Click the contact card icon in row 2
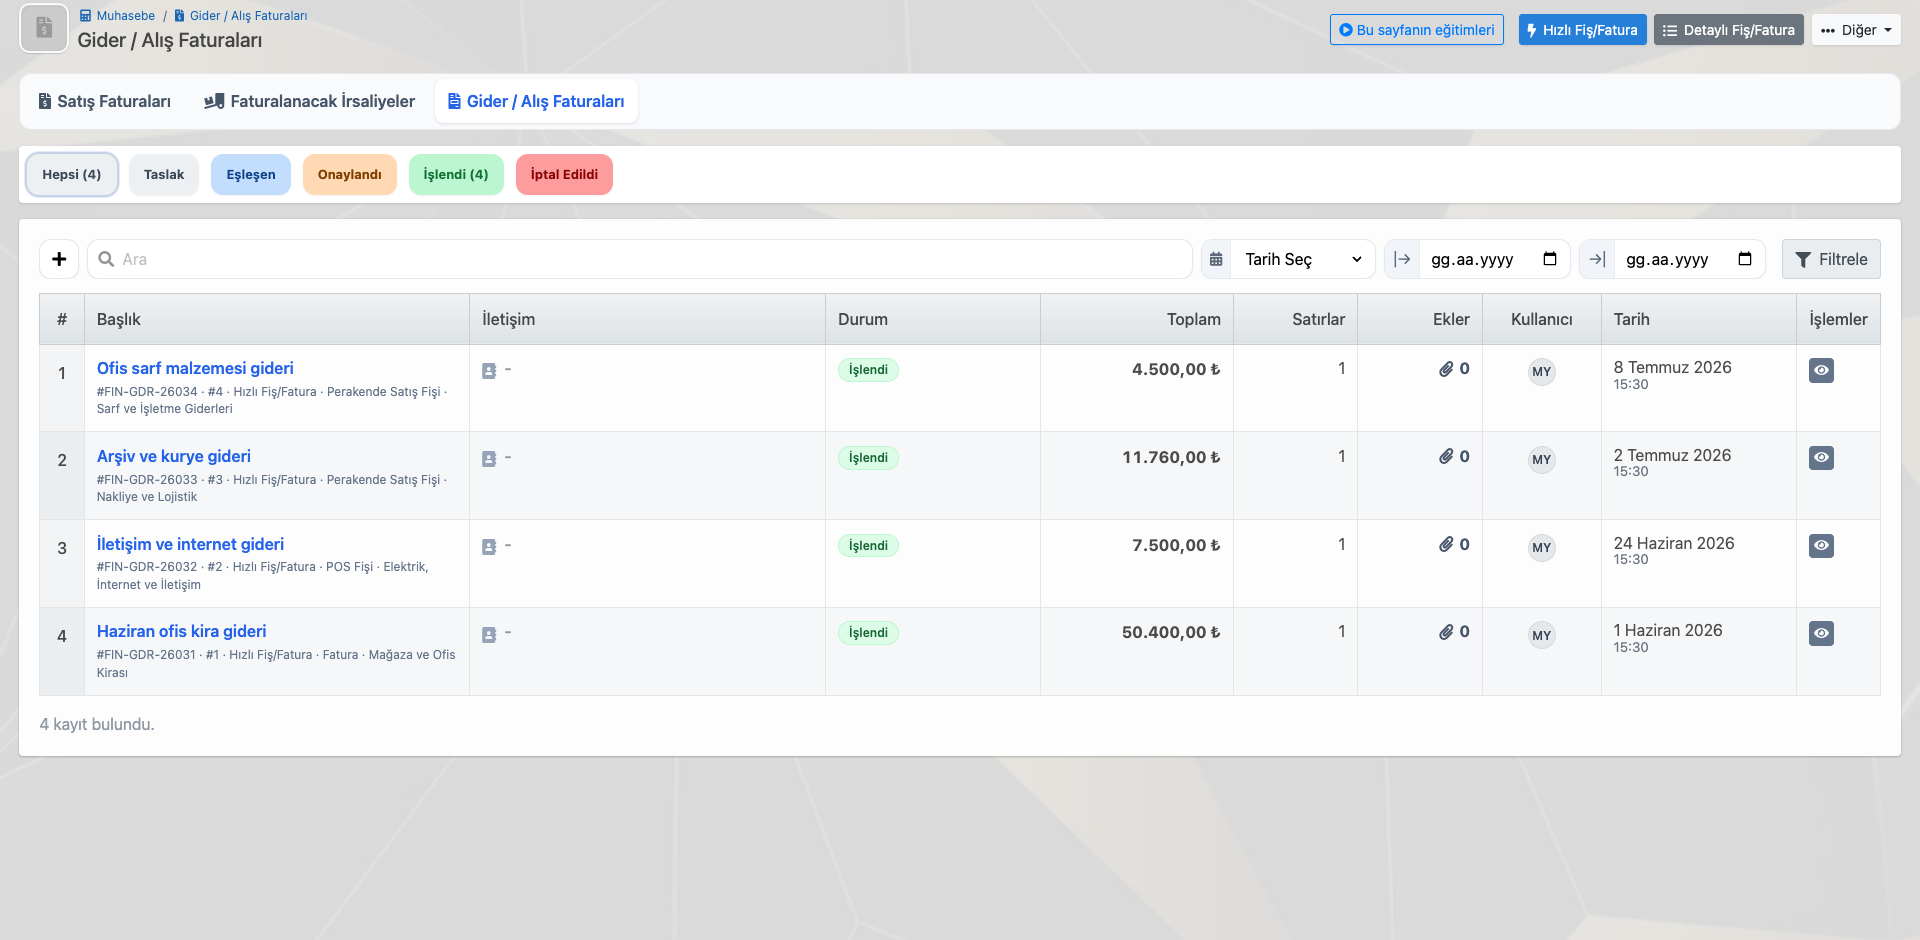Image resolution: width=1920 pixels, height=940 pixels. 489,458
